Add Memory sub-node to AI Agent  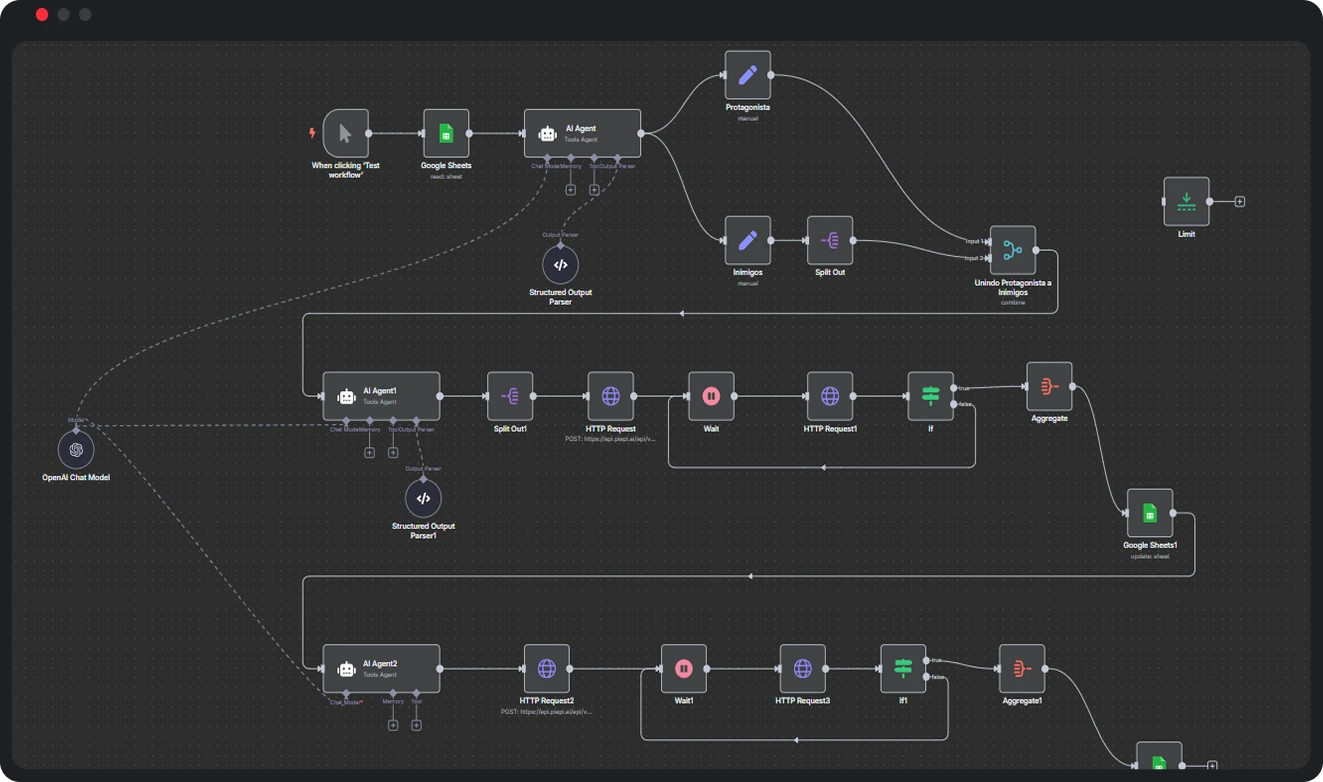[571, 190]
